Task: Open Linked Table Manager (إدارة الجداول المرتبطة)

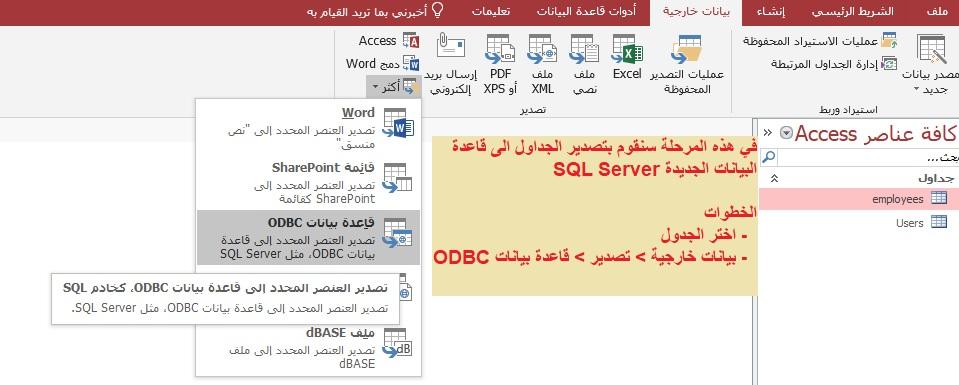Action: click(x=833, y=64)
